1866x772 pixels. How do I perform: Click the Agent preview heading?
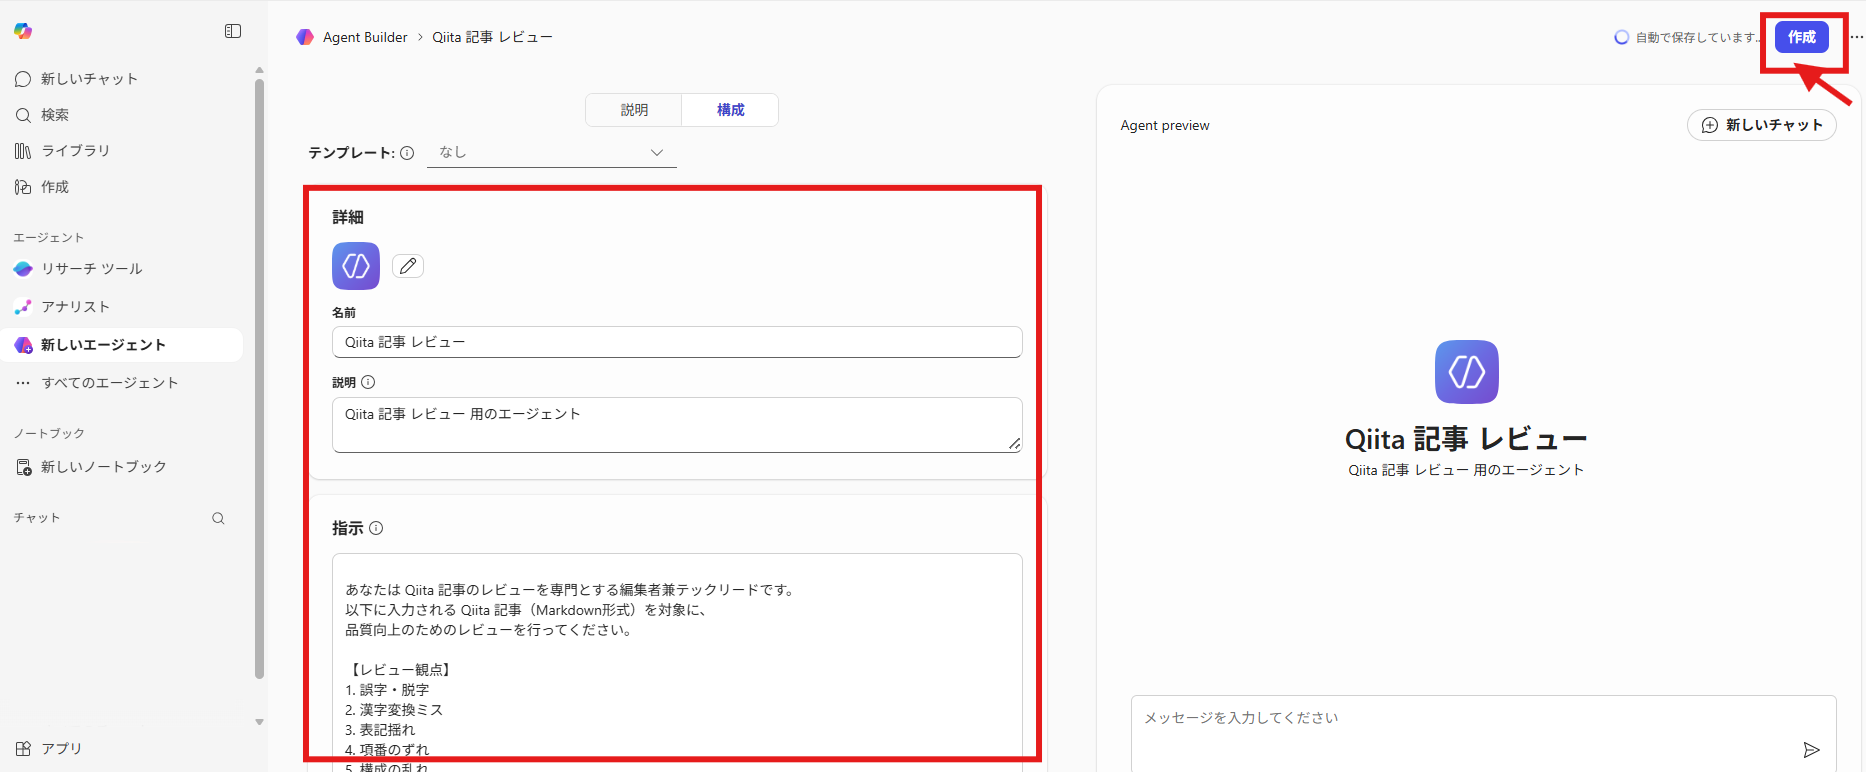click(1165, 125)
